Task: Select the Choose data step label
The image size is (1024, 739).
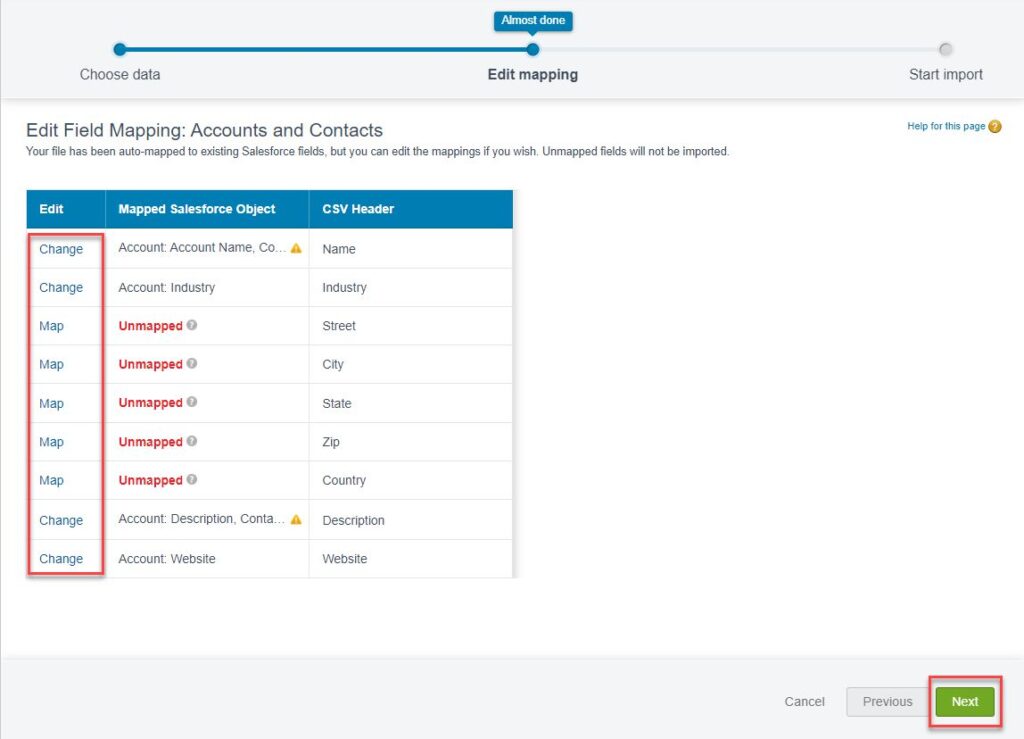Action: [x=120, y=74]
